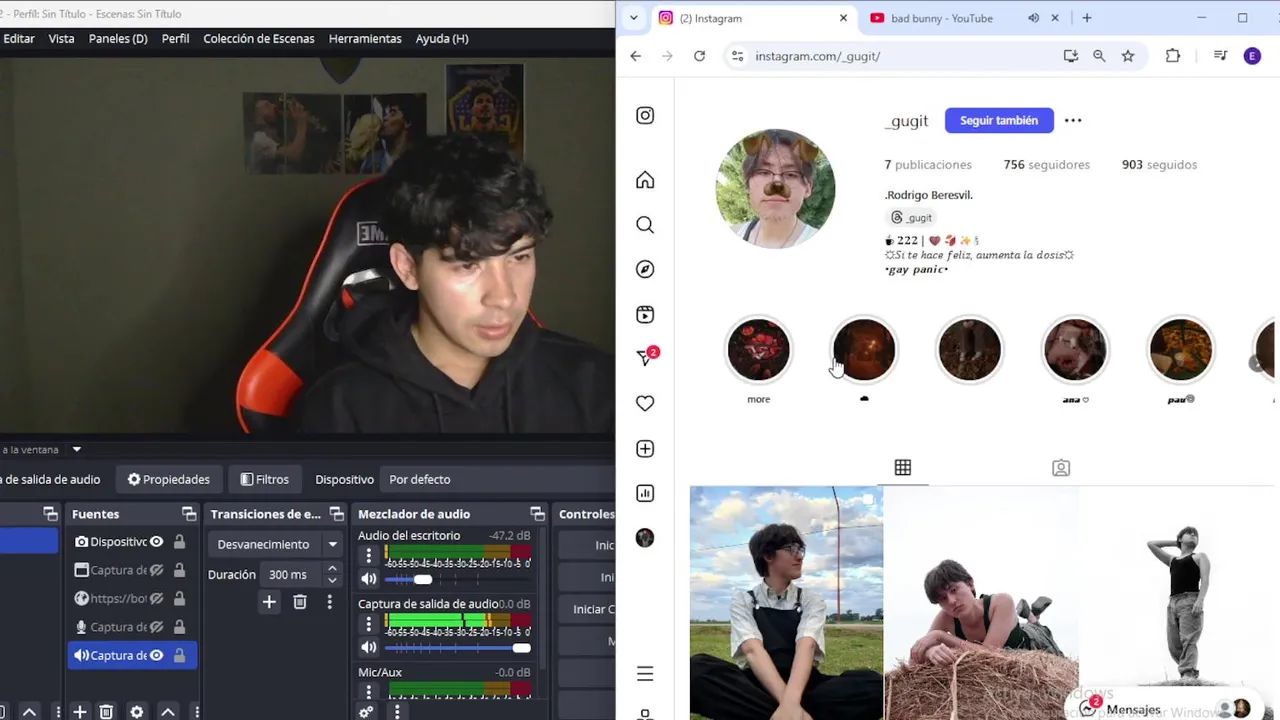Open Instagram home from the sidebar house icon
This screenshot has height=720, width=1280.
645,180
